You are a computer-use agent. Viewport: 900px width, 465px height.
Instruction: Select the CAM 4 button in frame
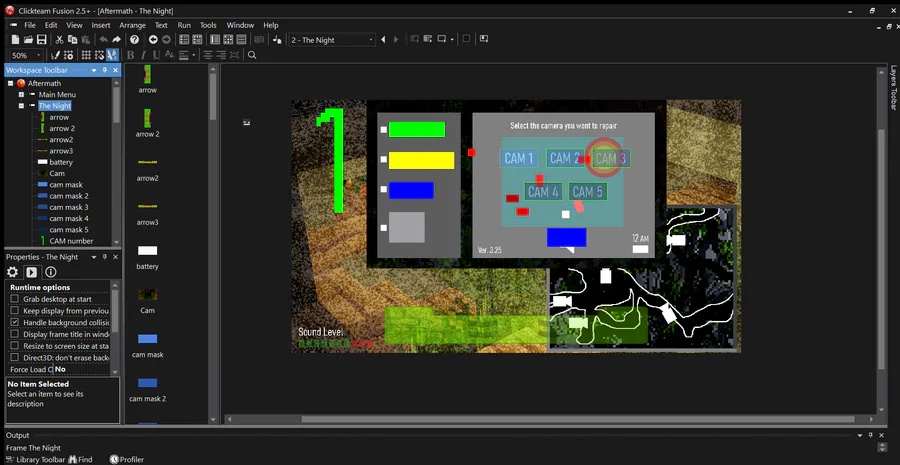[543, 192]
